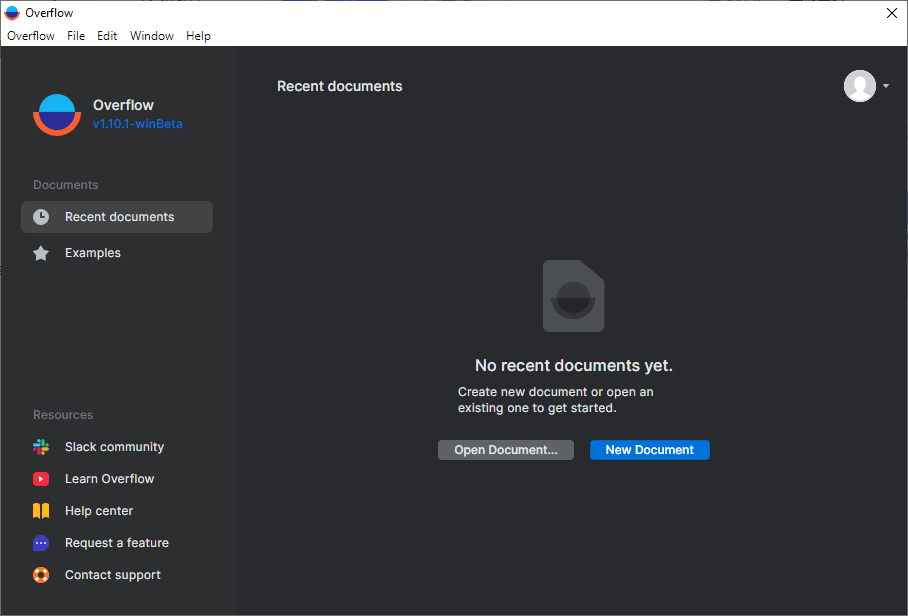Click the Slack community icon
Viewport: 908px width, 616px height.
click(x=41, y=447)
